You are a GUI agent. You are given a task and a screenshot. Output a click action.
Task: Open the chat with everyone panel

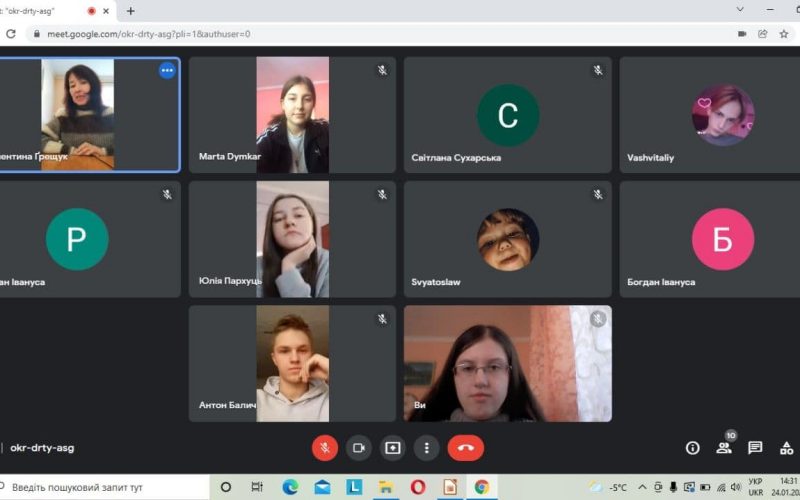tap(755, 448)
